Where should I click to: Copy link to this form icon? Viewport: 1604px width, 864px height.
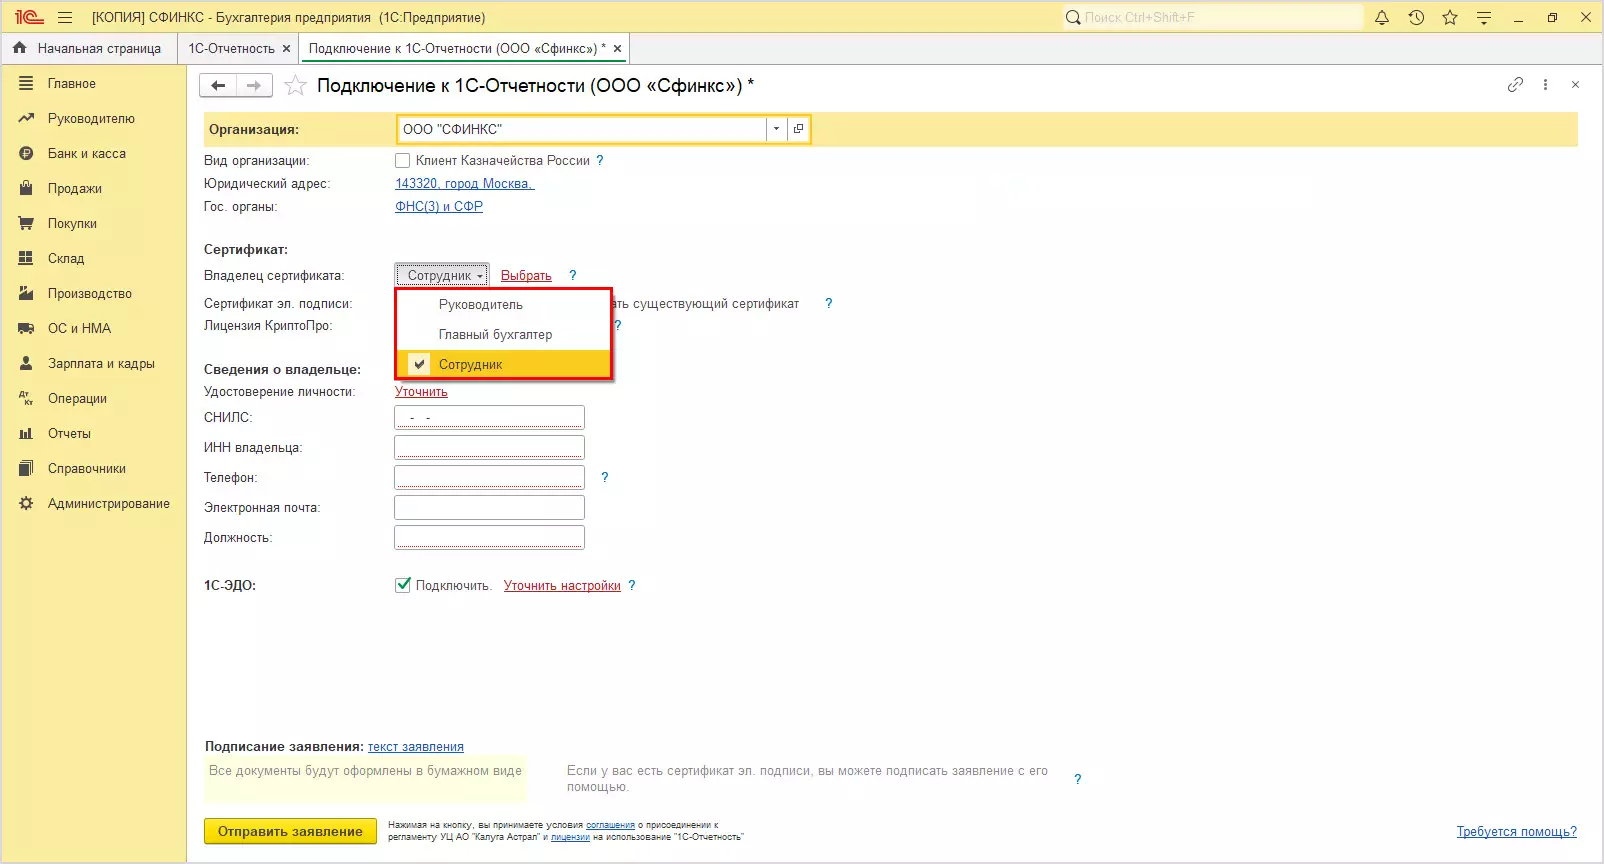1515,85
